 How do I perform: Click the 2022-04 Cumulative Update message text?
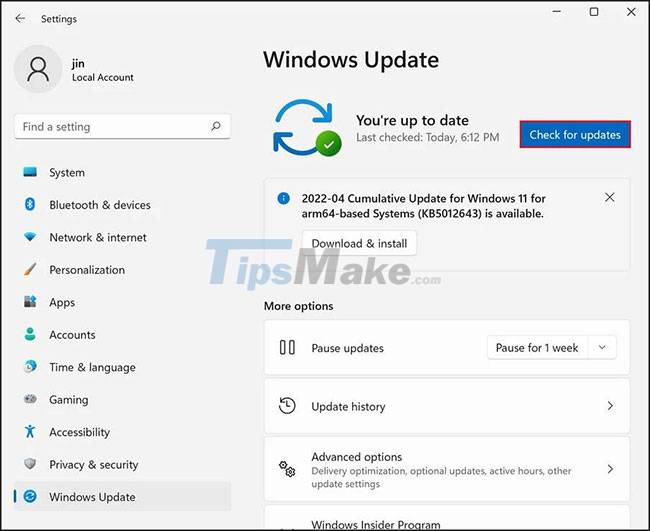[423, 206]
